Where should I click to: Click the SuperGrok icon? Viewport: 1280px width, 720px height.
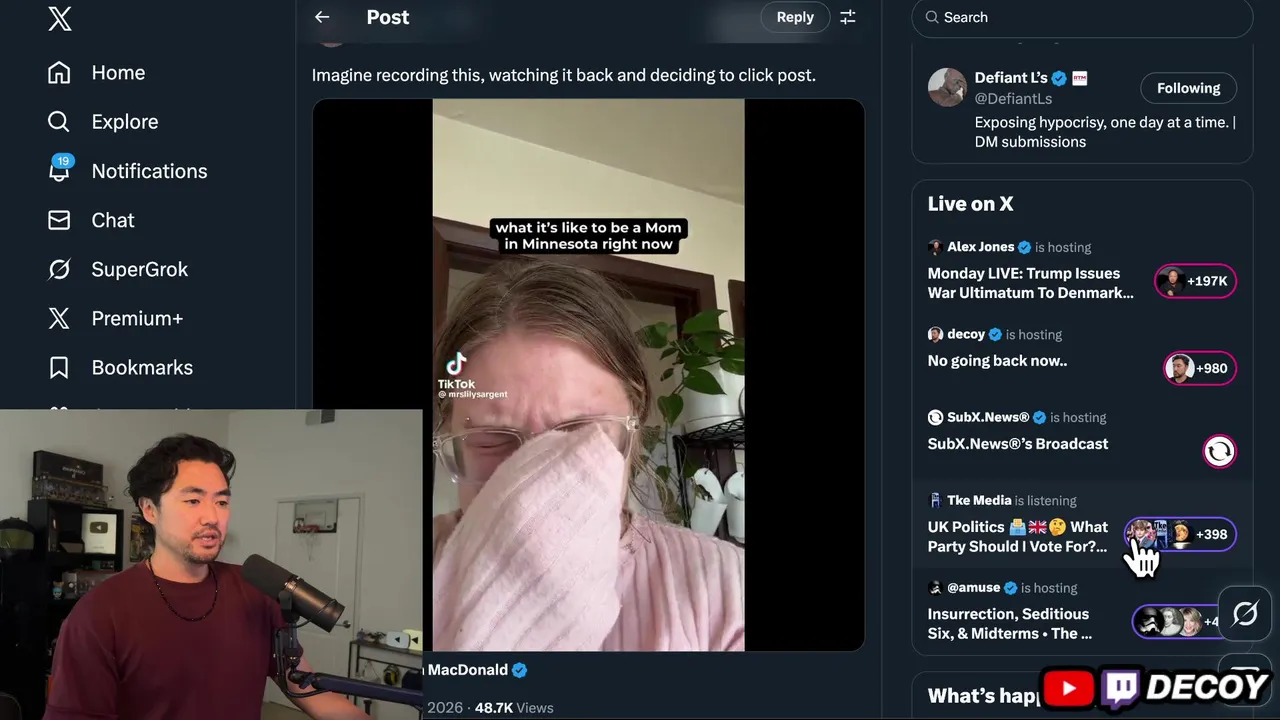[59, 269]
